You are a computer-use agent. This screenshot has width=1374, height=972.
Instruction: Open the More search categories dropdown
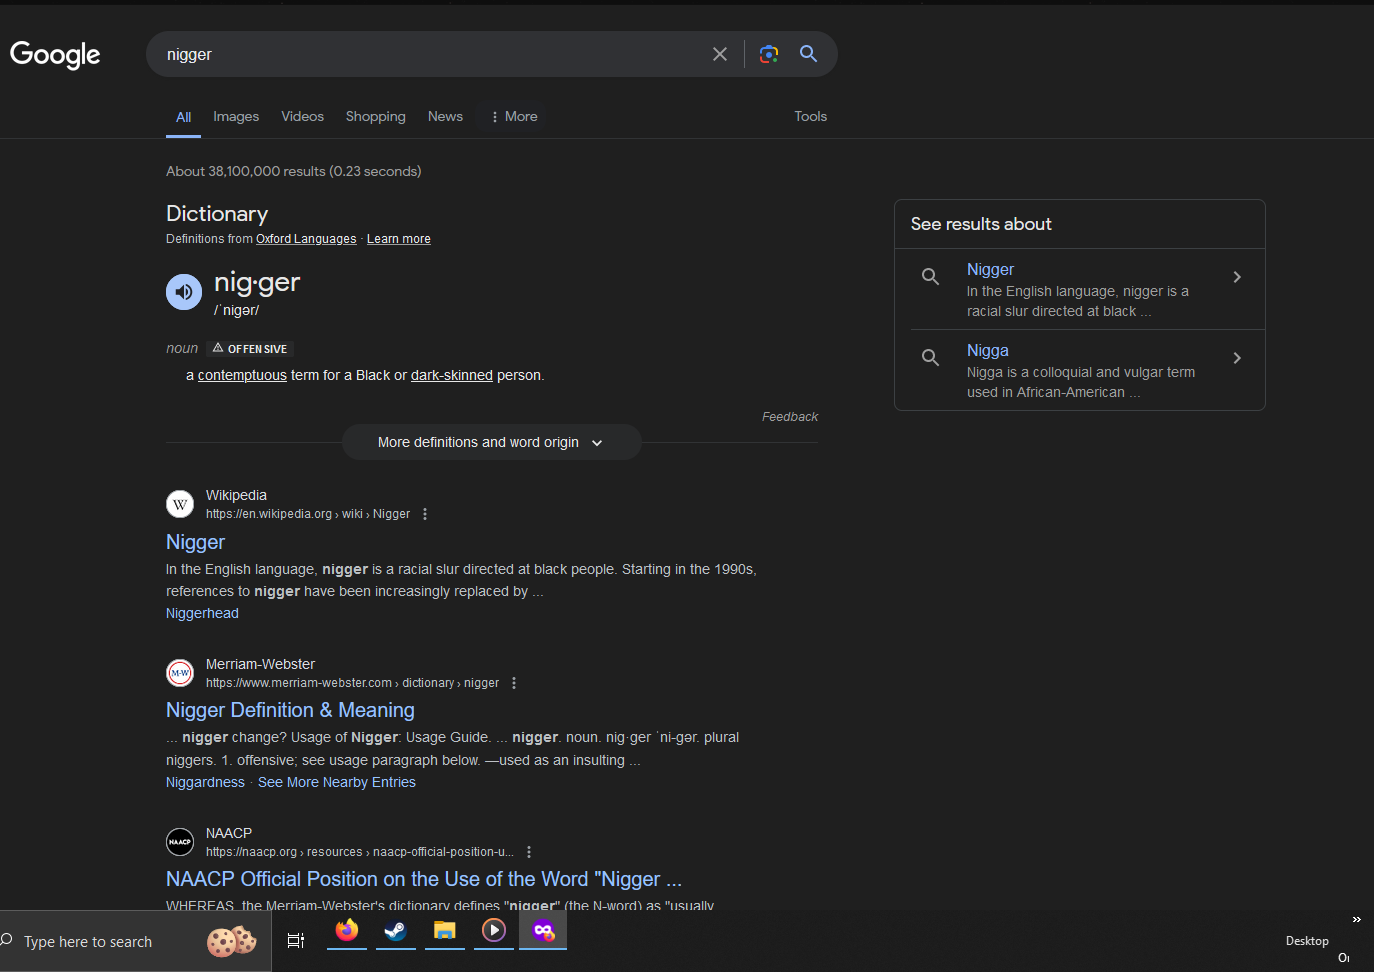click(514, 117)
